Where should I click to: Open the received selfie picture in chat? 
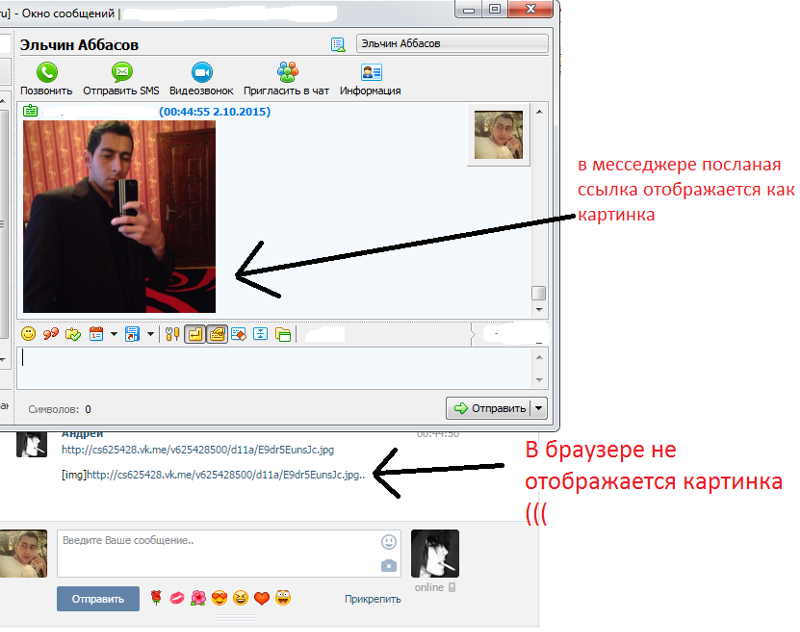click(x=119, y=216)
